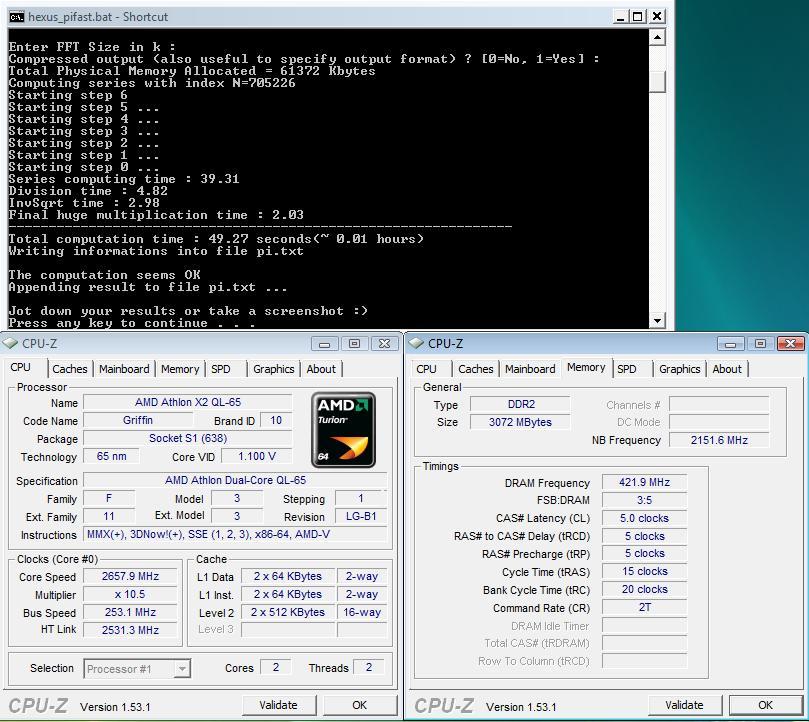Click the Core VID value 1.100 V
Image resolution: width=809 pixels, height=722 pixels.
coord(256,456)
